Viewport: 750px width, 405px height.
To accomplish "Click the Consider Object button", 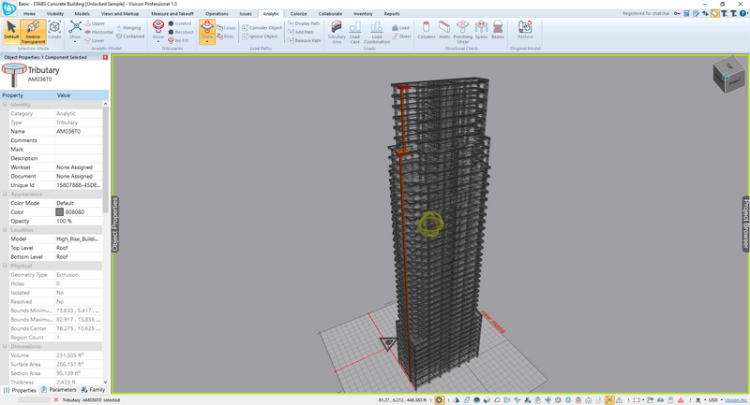I will (x=262, y=28).
